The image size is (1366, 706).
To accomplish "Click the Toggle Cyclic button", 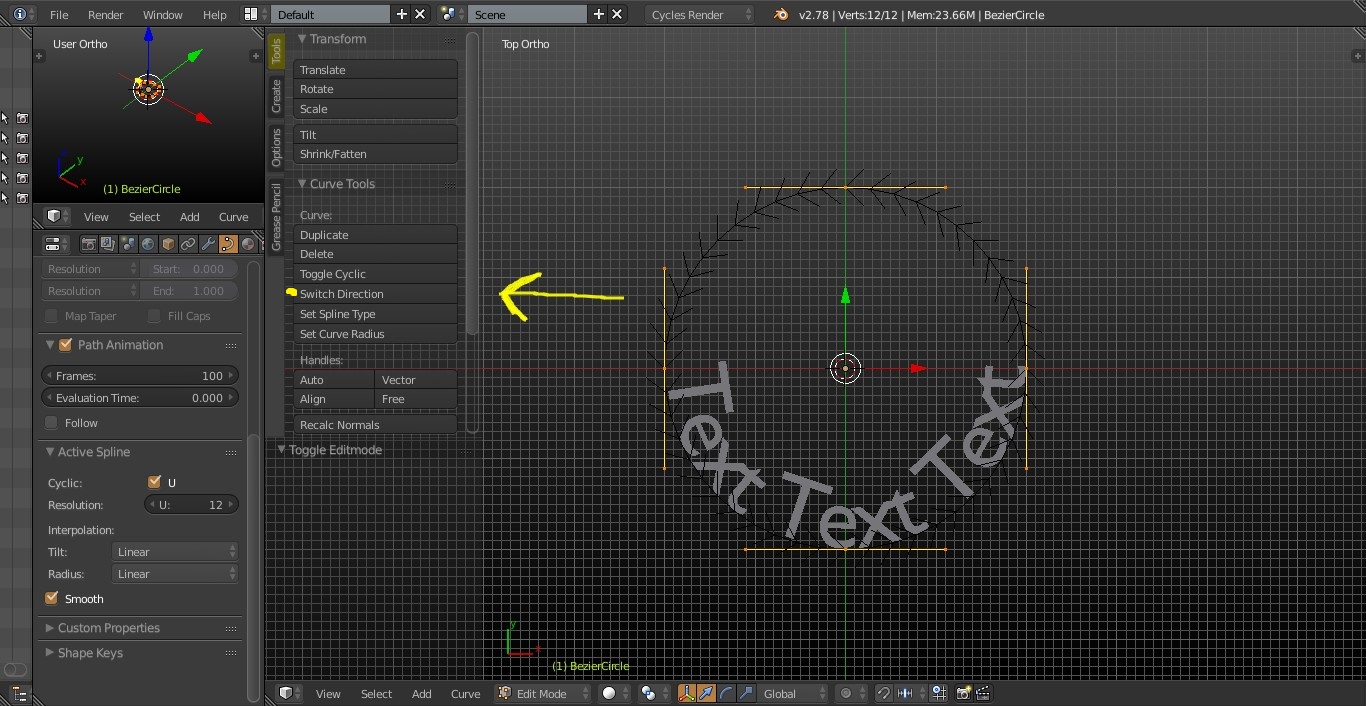I will pos(375,274).
